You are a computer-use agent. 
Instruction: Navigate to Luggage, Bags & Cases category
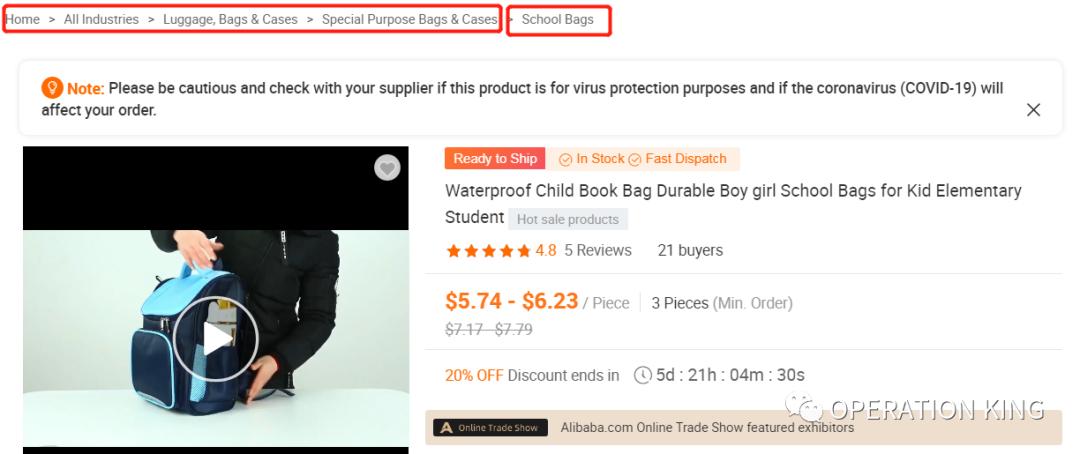(230, 19)
